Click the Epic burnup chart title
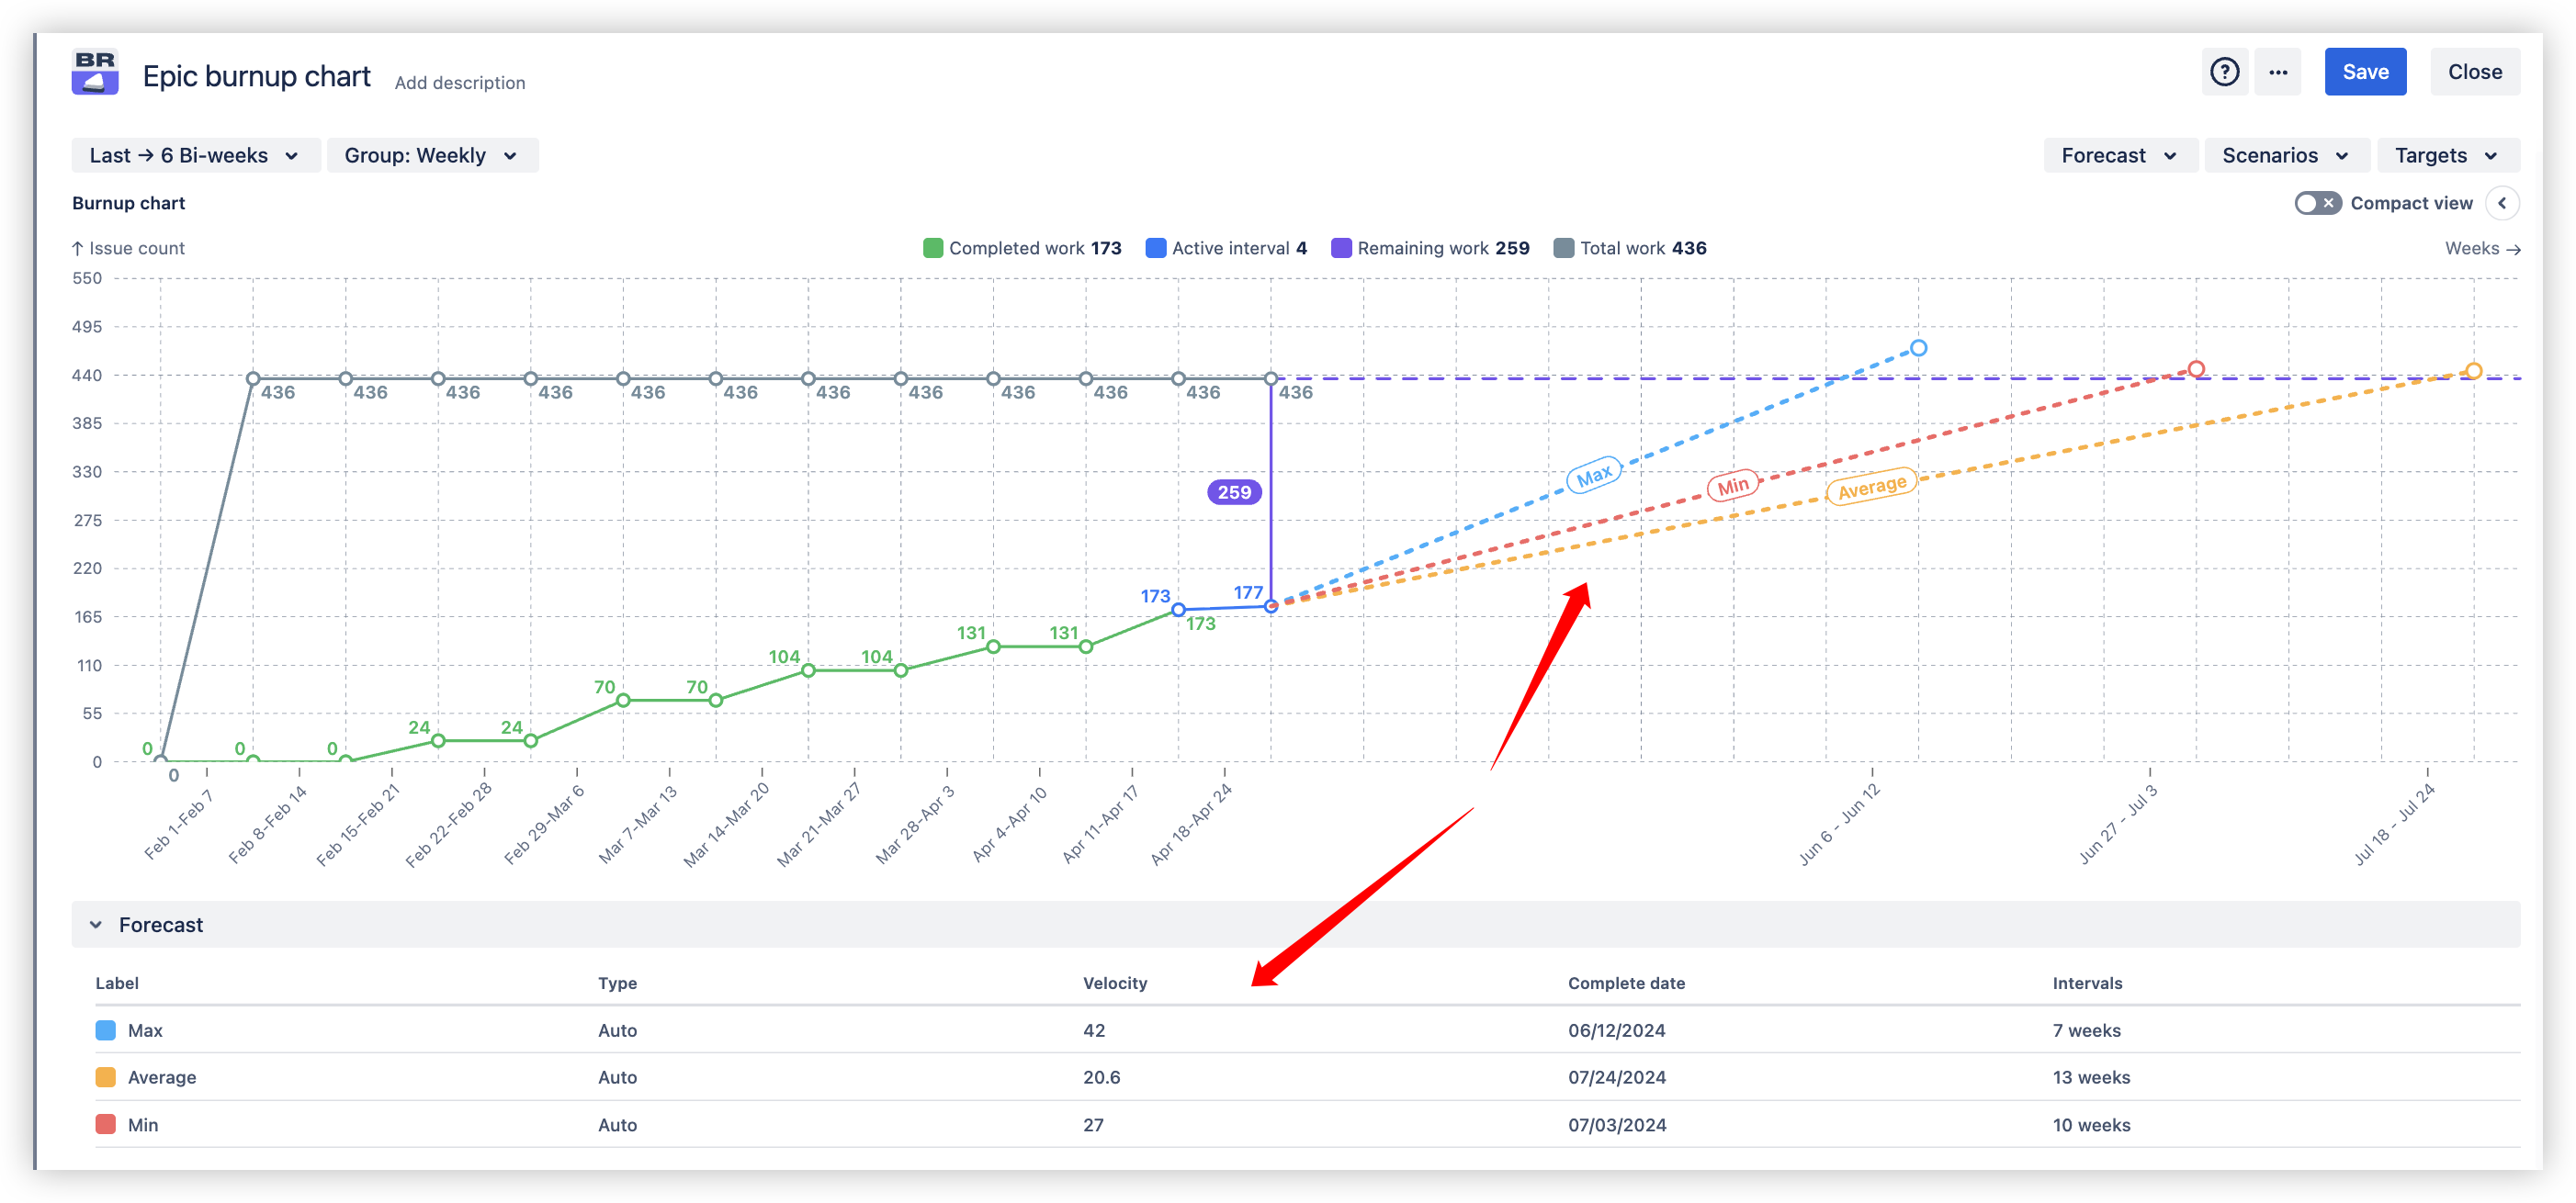This screenshot has height=1203, width=2576. point(256,76)
